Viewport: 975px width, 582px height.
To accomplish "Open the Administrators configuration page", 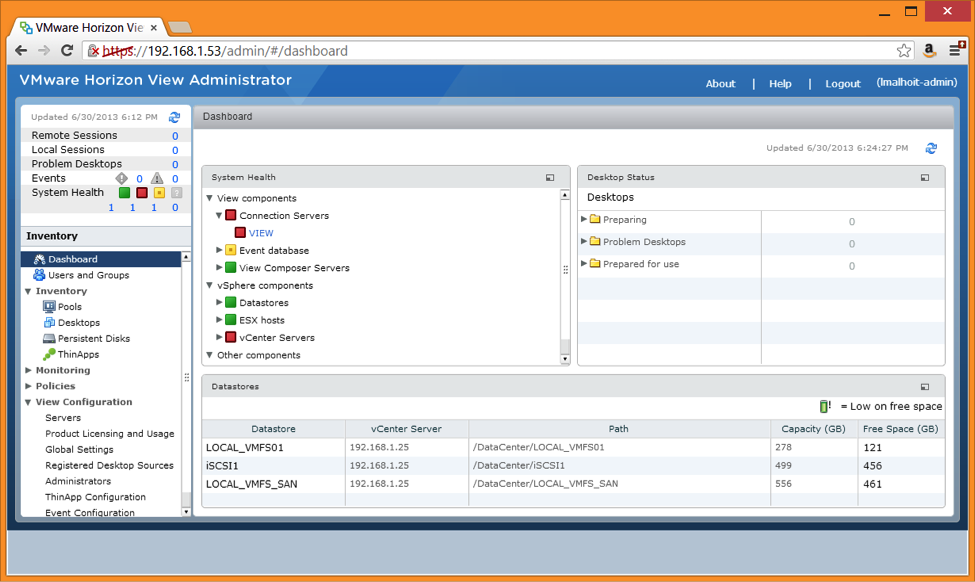I will 78,481.
